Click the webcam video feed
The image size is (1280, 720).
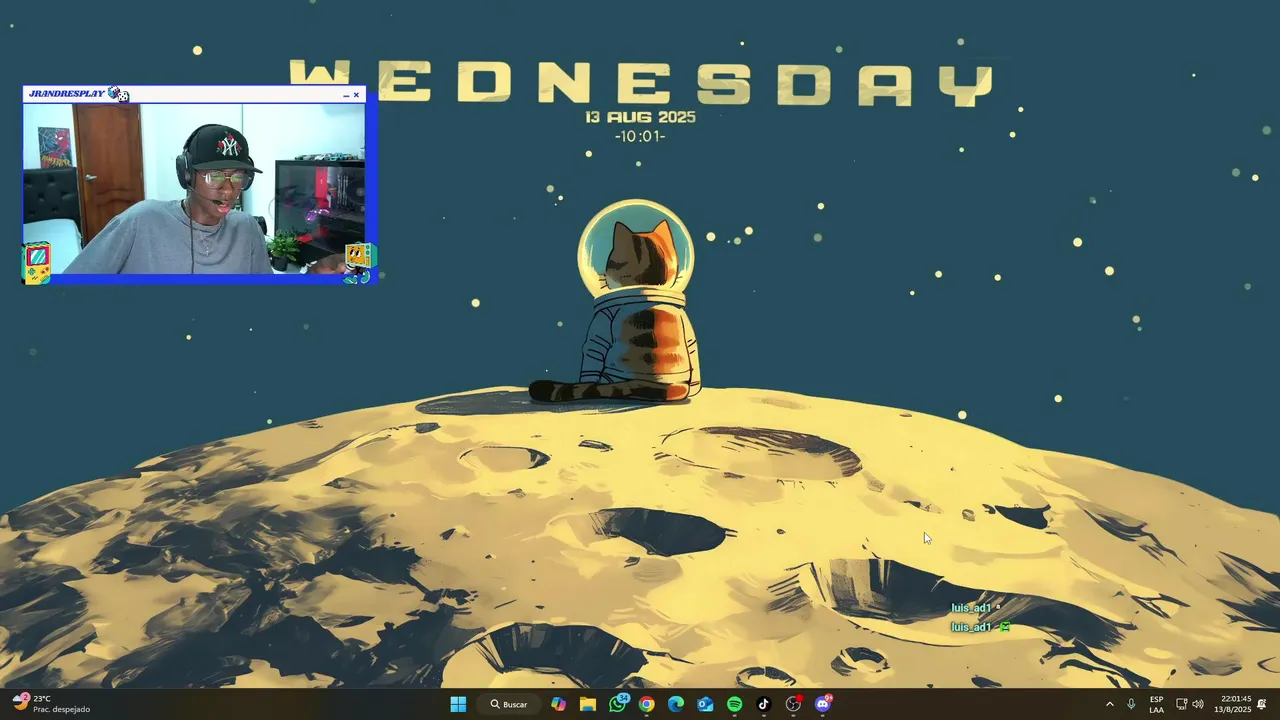[x=194, y=188]
